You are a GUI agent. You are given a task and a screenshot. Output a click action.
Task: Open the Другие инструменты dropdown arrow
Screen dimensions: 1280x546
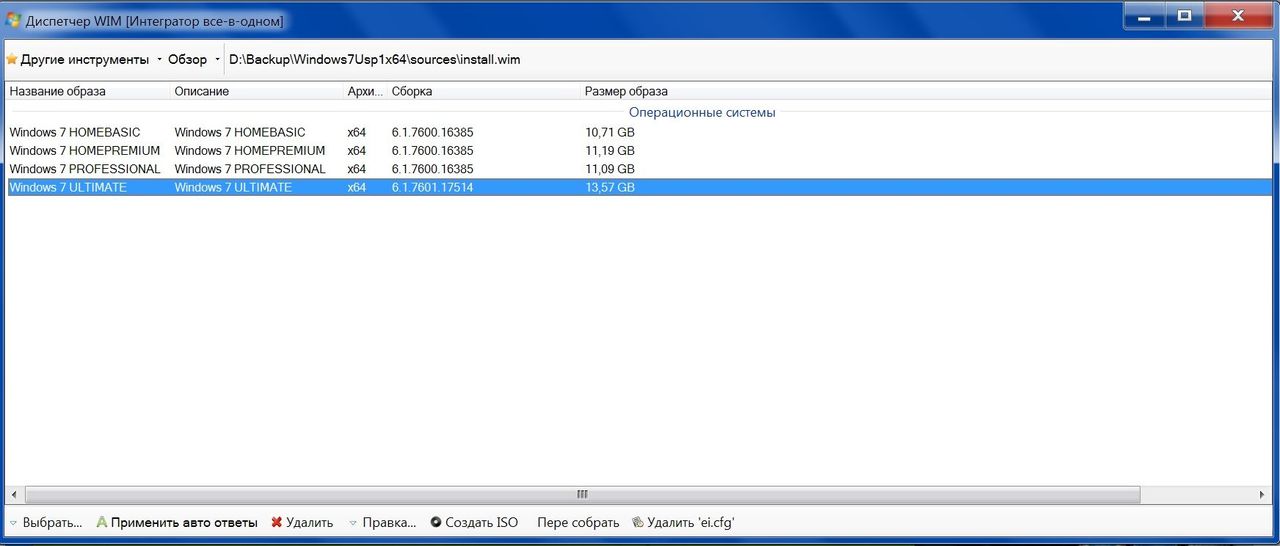tap(159, 60)
